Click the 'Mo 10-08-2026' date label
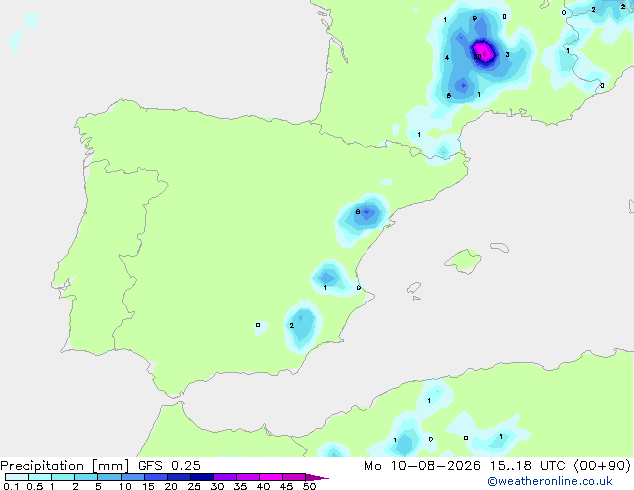Image resolution: width=634 pixels, height=490 pixels. click(422, 466)
